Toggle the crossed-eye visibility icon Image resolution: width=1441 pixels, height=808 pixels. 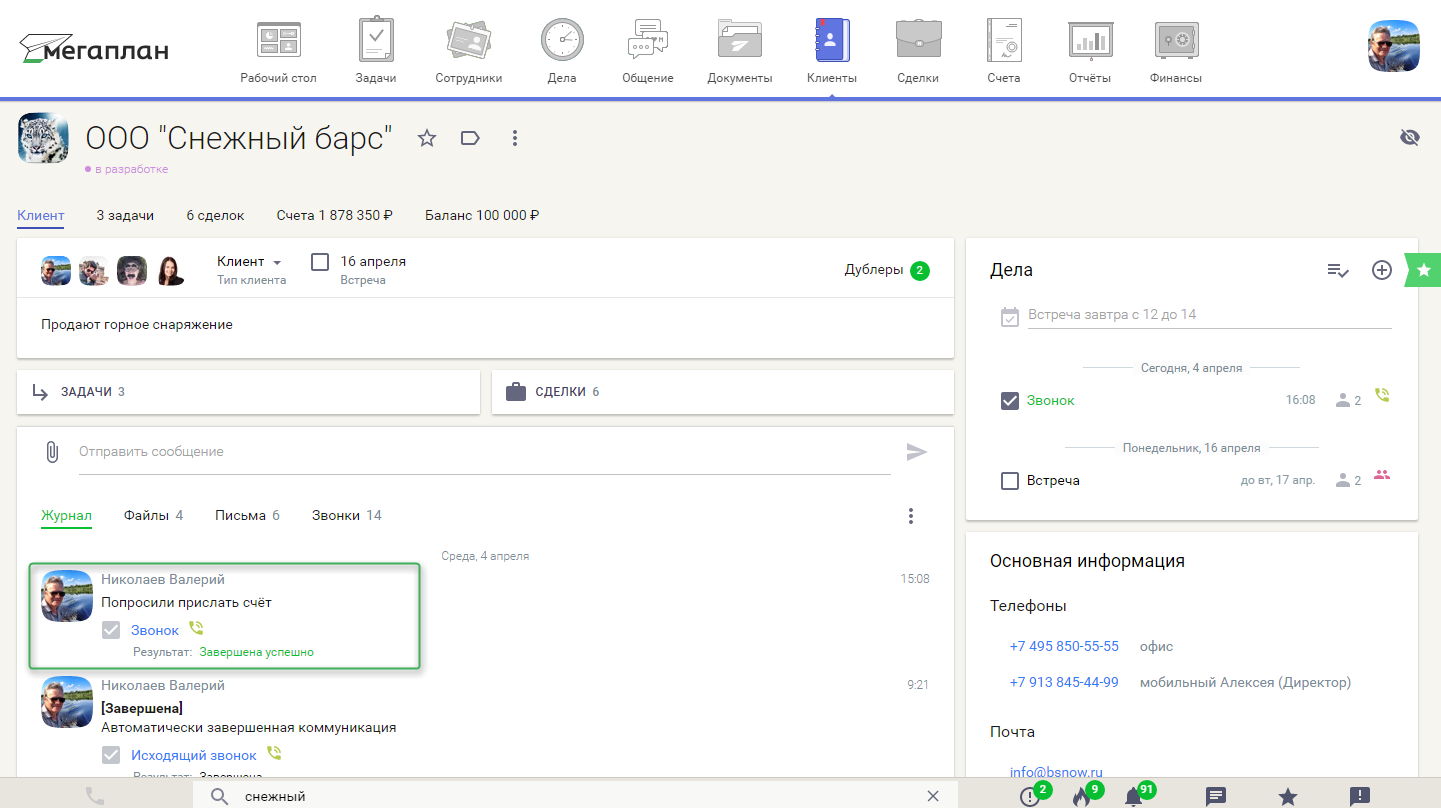[x=1410, y=138]
